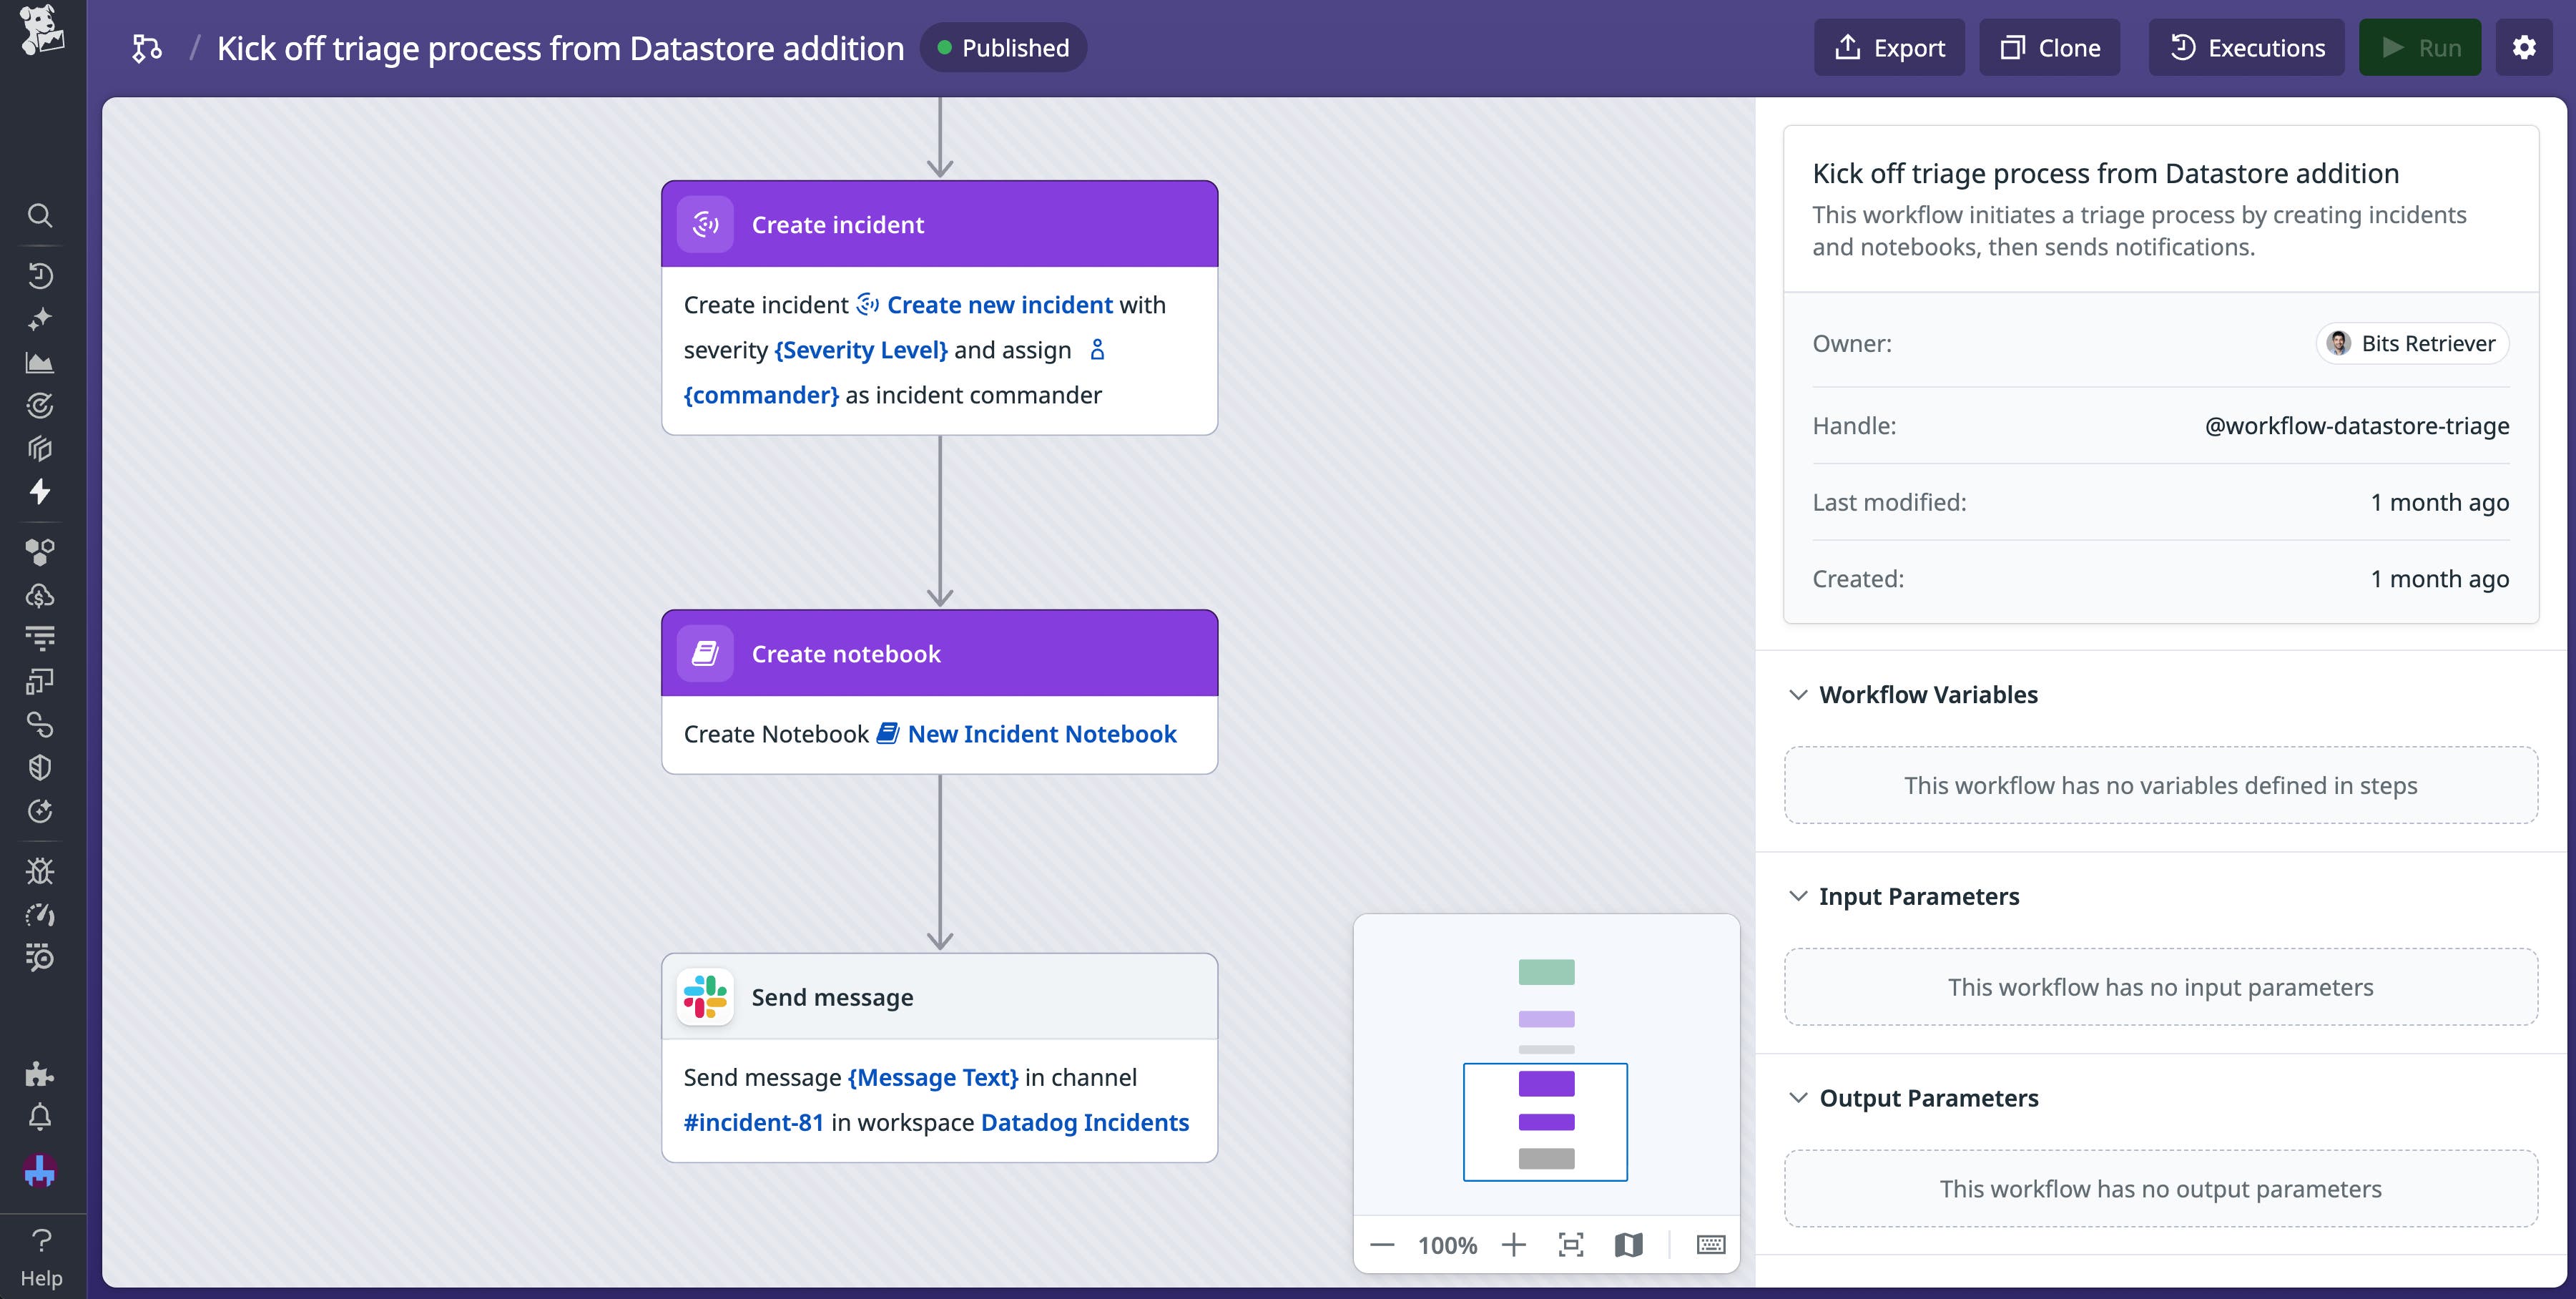Collapse the Workflow Variables section
The width and height of the screenshot is (2576, 1299).
[x=1798, y=695]
